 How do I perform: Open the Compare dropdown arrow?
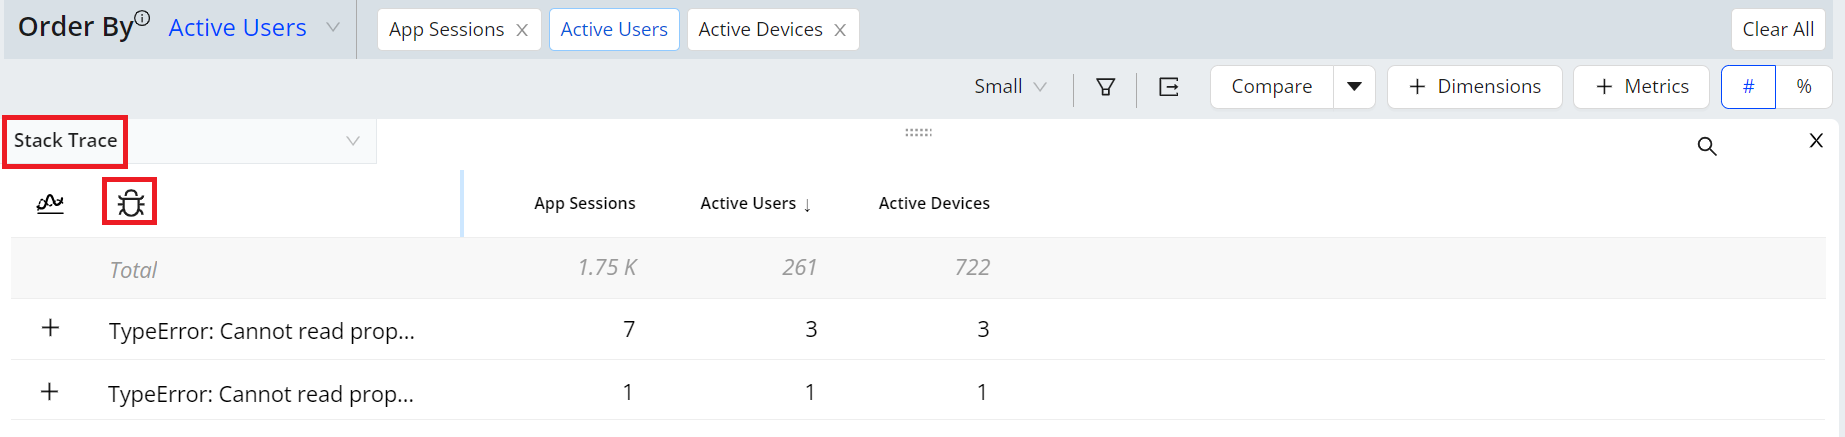[x=1354, y=87]
